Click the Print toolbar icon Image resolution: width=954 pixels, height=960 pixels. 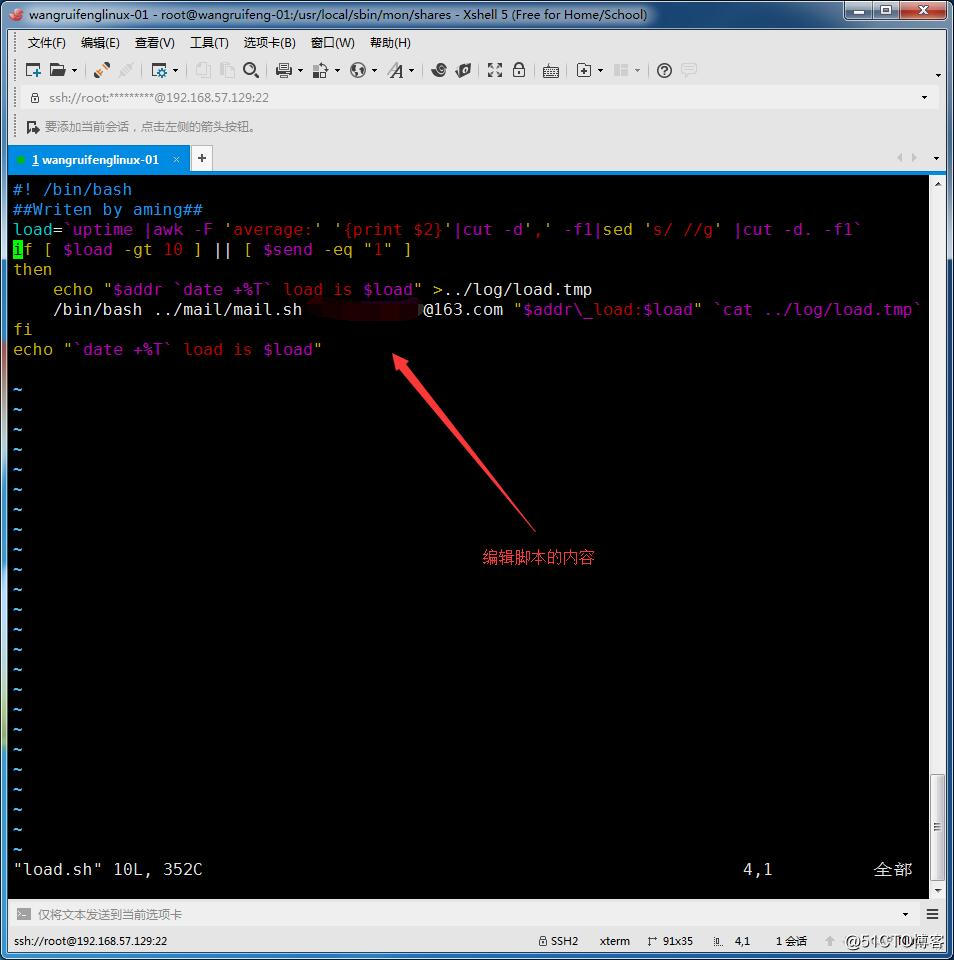(x=284, y=70)
